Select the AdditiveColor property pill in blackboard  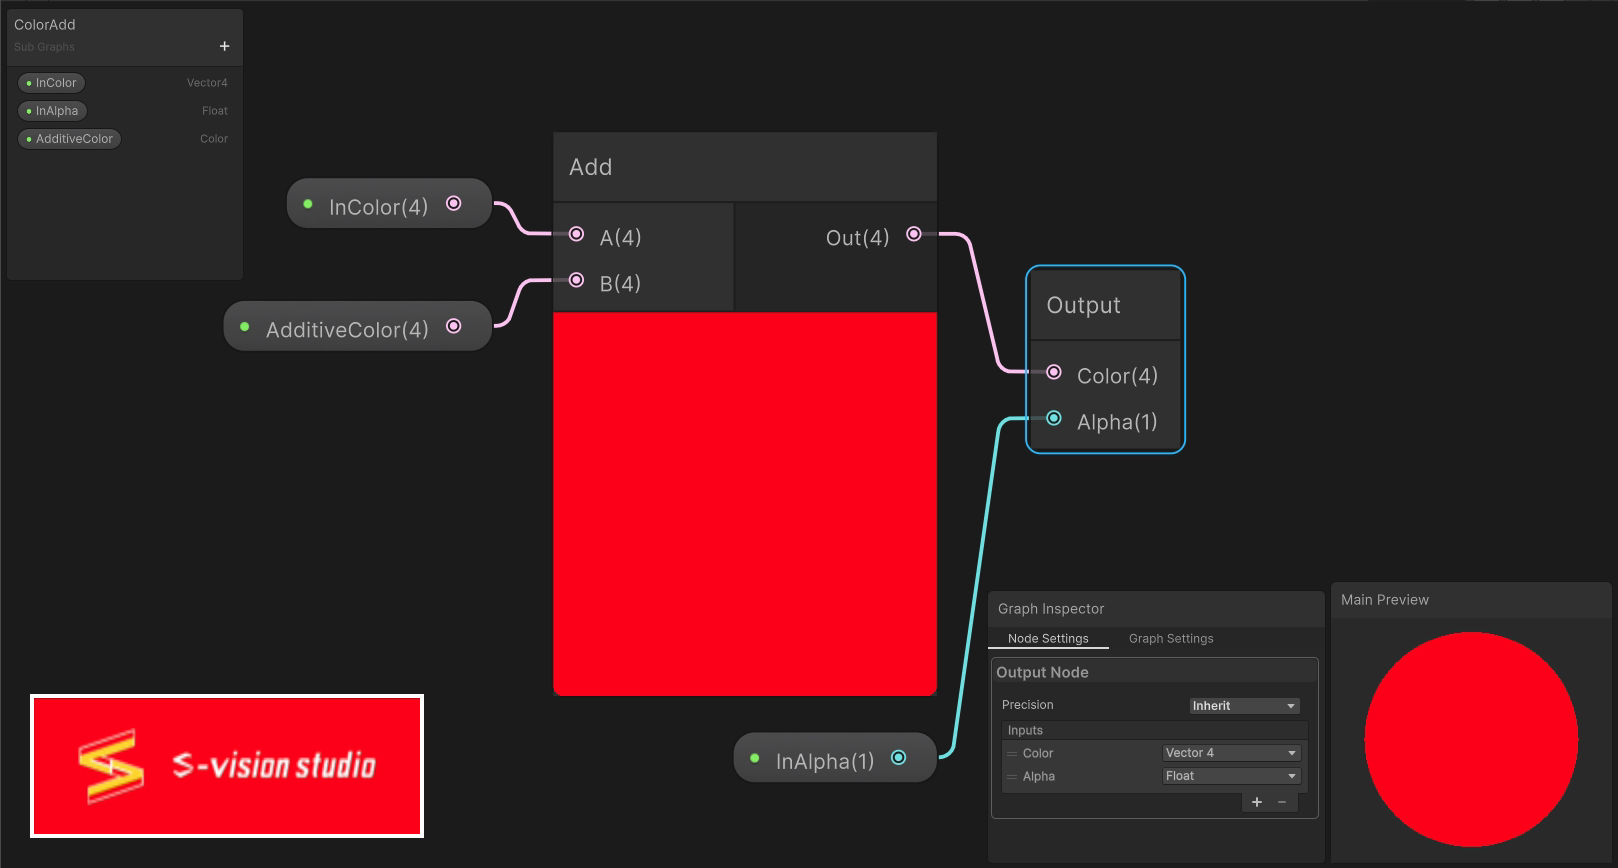point(70,139)
